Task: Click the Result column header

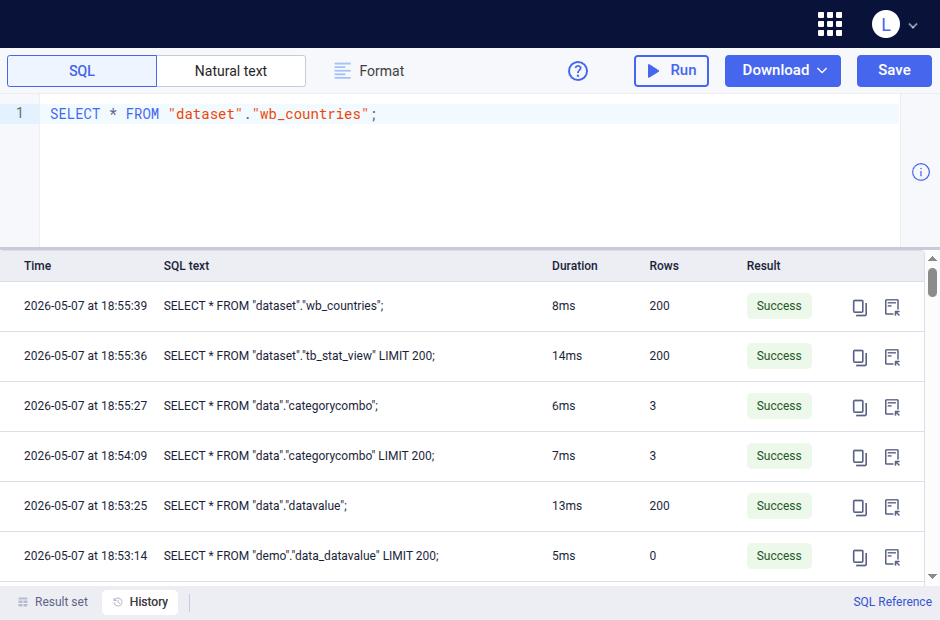Action: click(x=764, y=266)
